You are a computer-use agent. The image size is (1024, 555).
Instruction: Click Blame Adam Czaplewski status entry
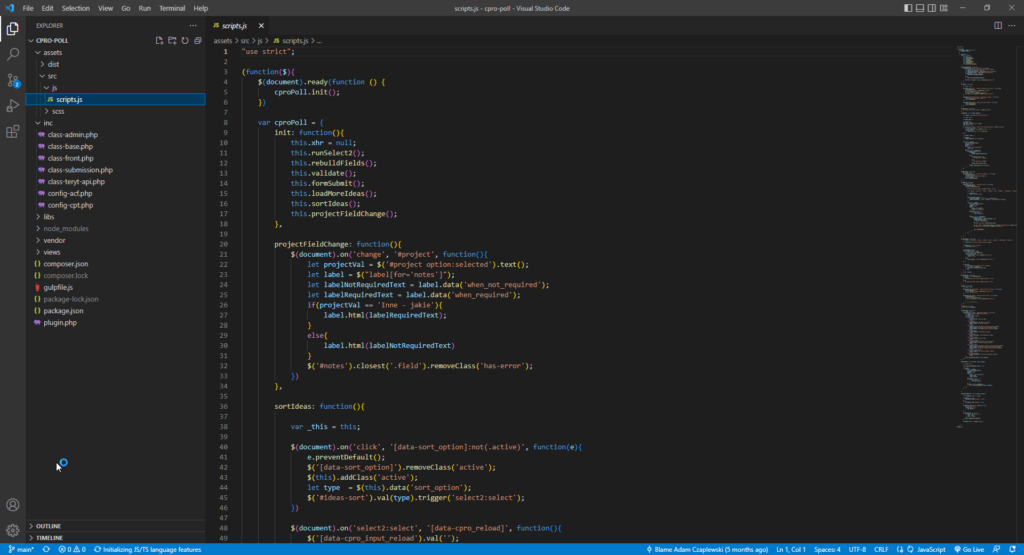(707, 549)
